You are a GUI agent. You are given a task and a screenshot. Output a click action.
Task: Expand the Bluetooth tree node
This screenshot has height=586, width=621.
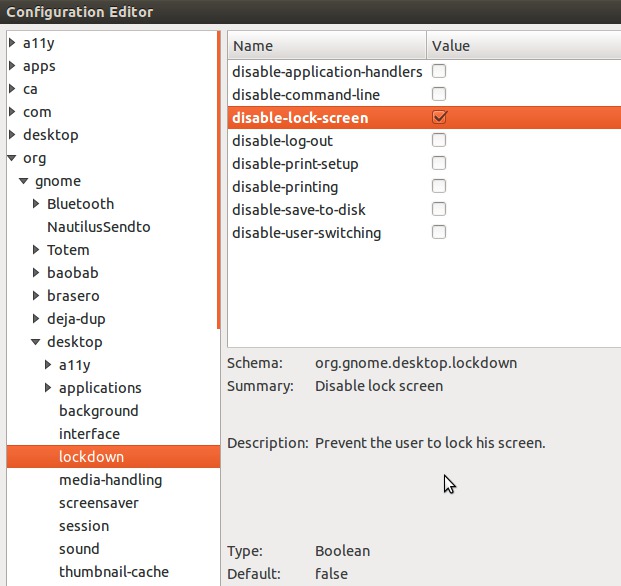(x=36, y=204)
